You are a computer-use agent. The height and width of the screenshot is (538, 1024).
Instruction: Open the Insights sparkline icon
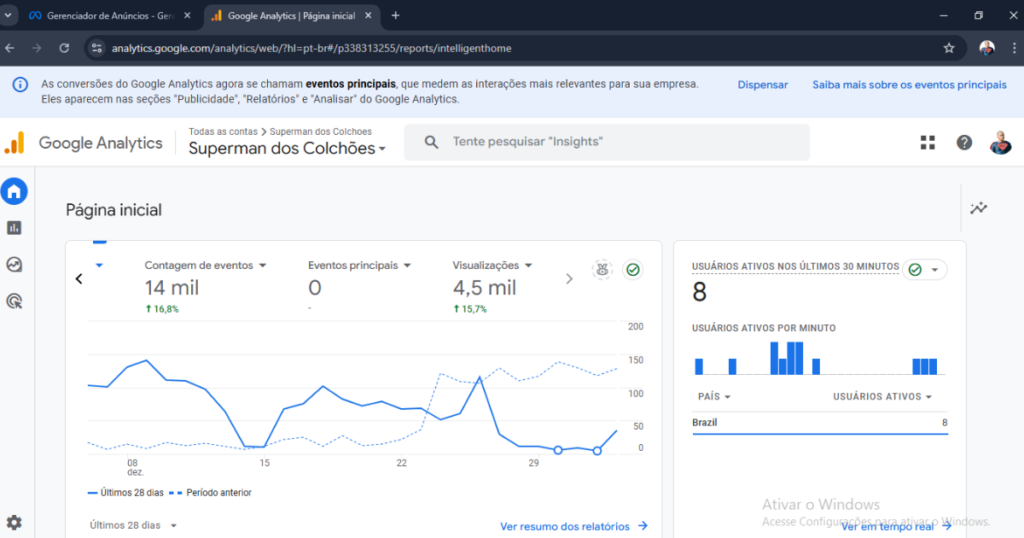(x=978, y=208)
